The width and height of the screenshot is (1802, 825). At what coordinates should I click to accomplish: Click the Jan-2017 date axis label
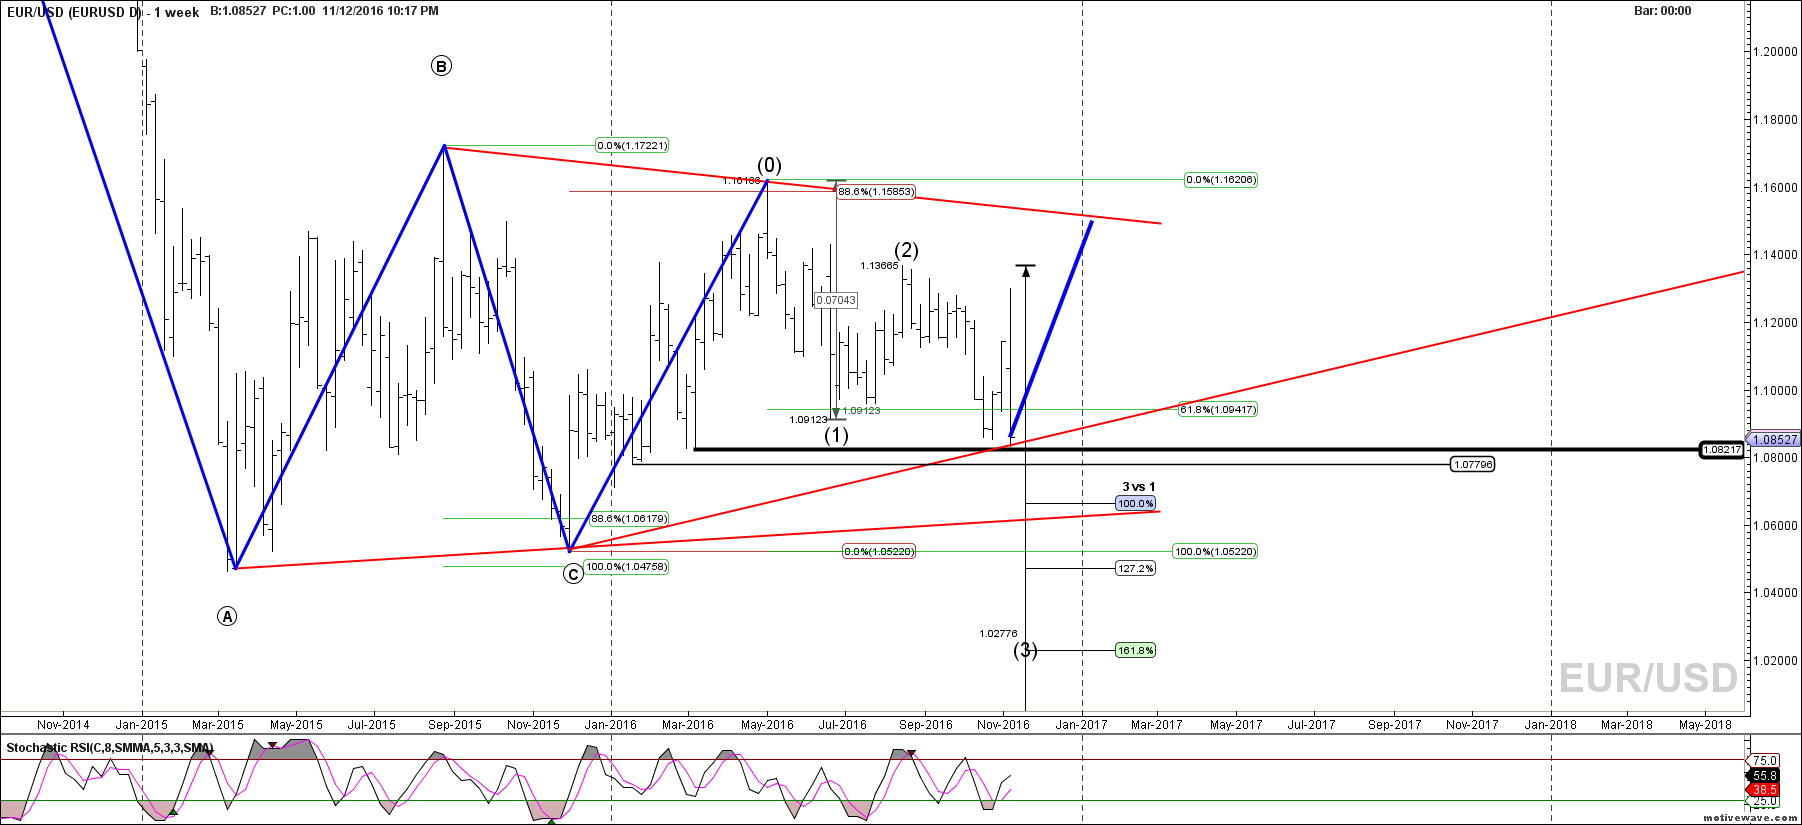coord(1082,725)
